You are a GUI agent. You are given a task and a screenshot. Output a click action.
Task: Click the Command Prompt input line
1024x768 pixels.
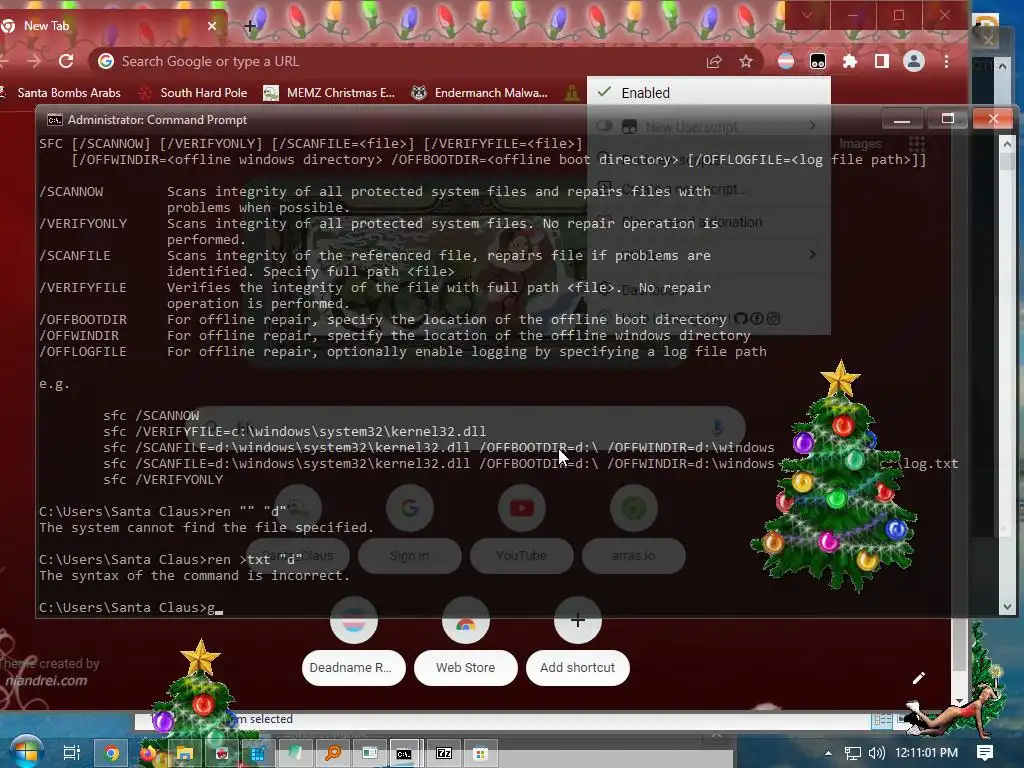[131, 607]
